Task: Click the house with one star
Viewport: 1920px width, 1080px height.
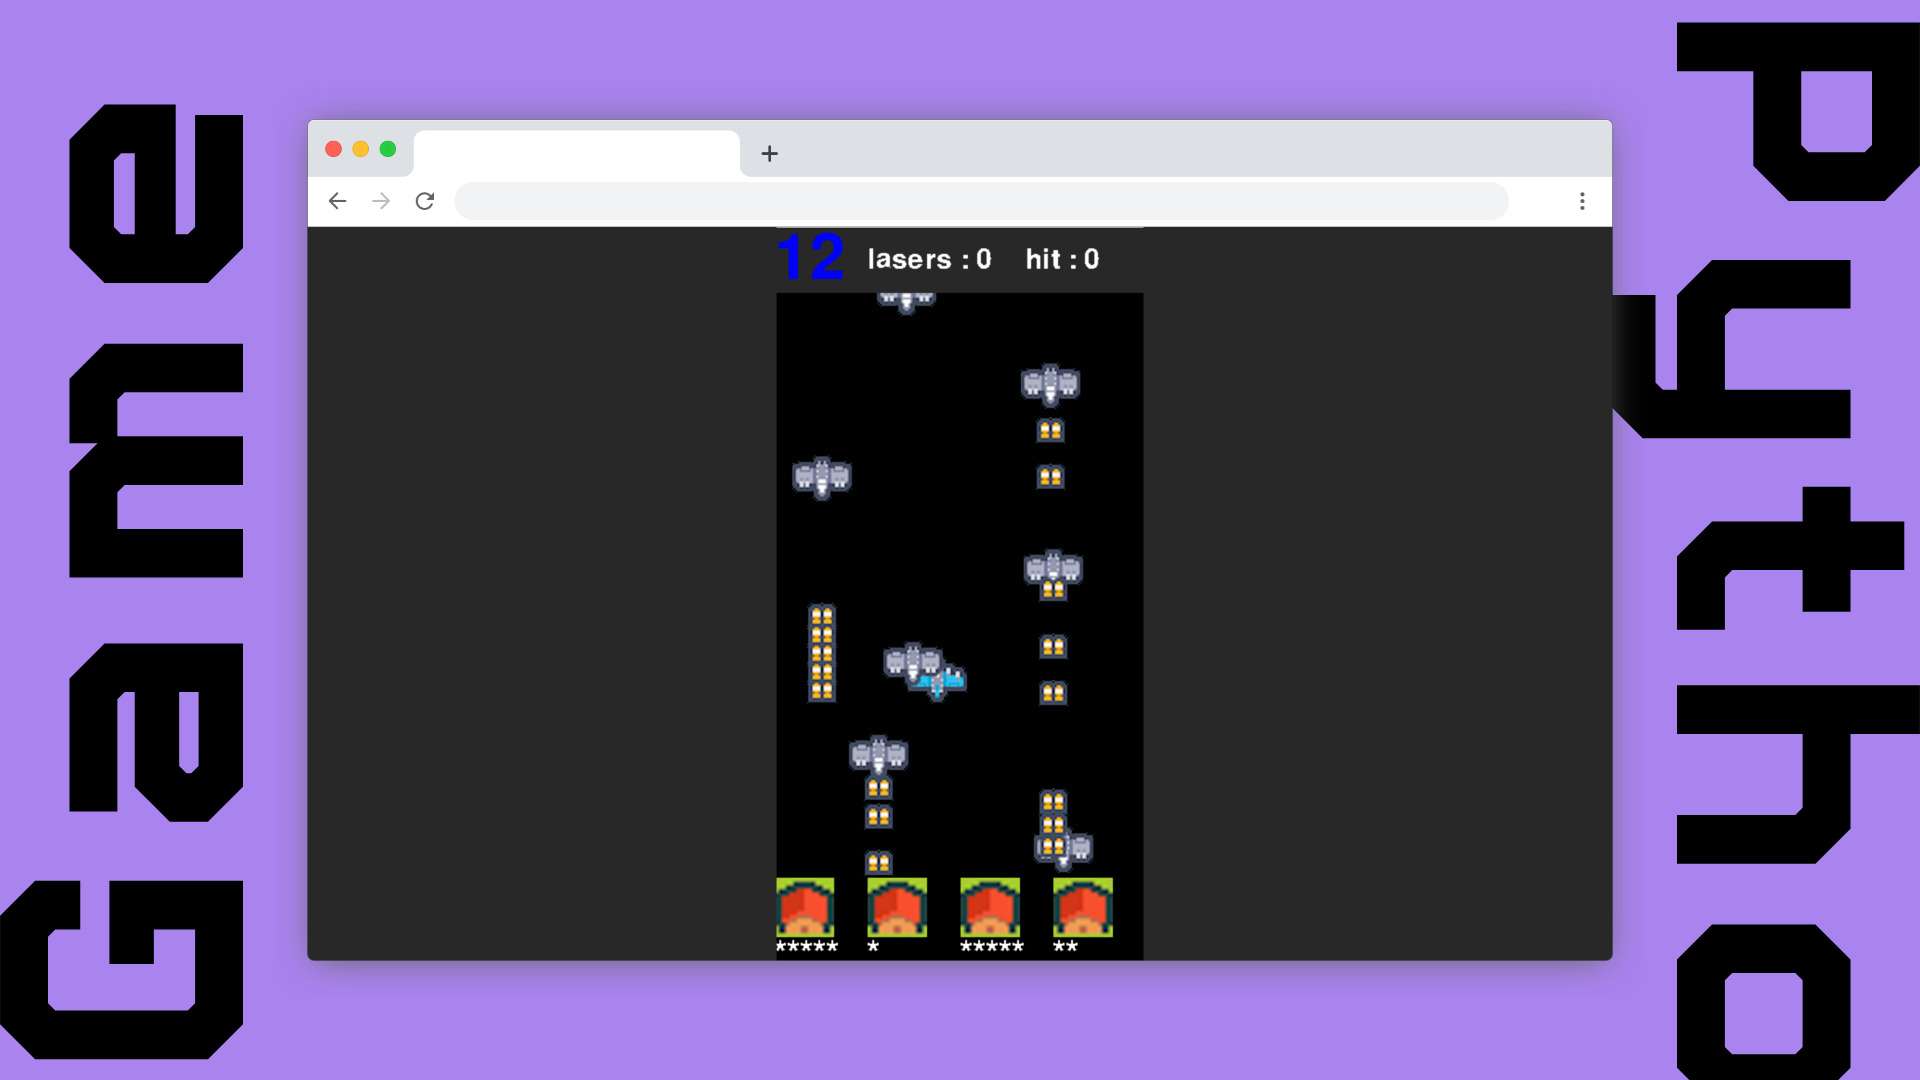Action: (x=897, y=908)
